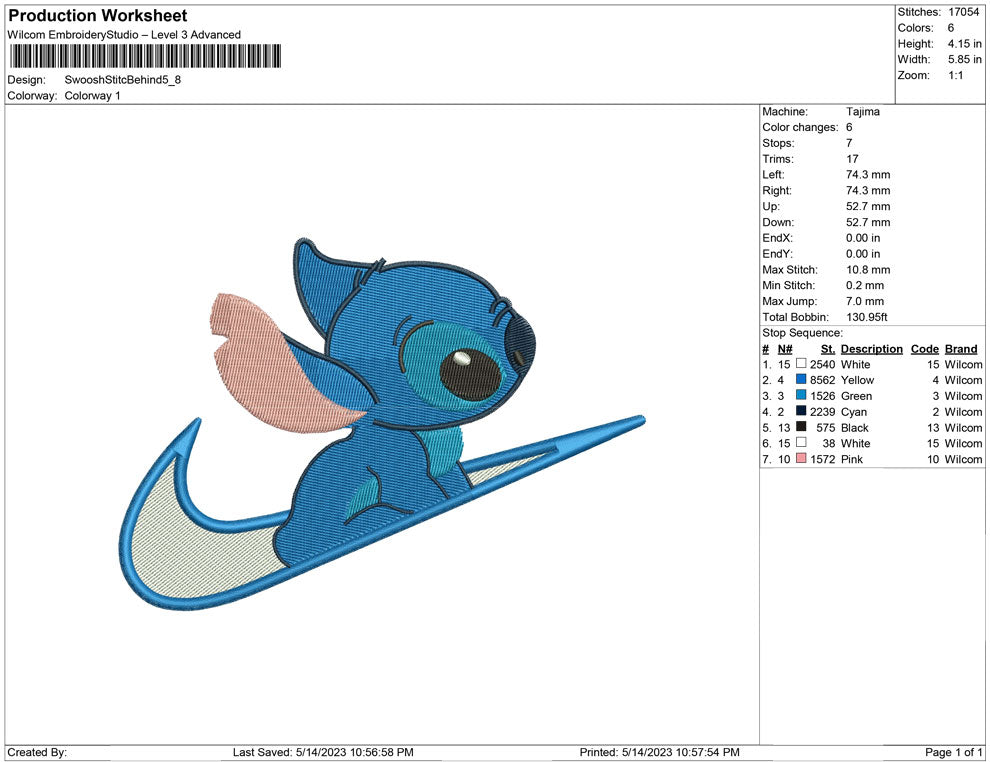Click the 'Left:' label
Viewport: 990px width, 762px height.
pos(773,175)
